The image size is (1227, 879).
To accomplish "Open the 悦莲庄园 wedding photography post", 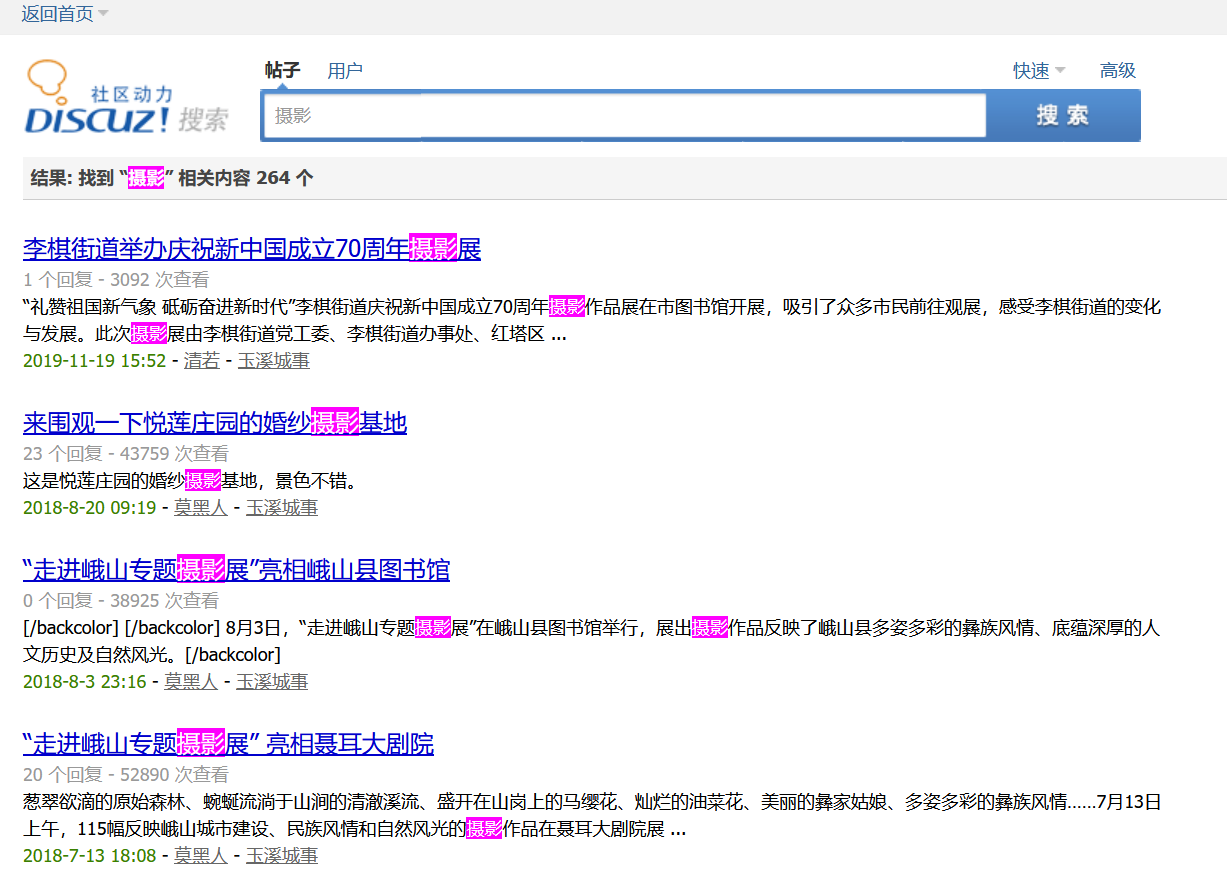I will pos(214,423).
